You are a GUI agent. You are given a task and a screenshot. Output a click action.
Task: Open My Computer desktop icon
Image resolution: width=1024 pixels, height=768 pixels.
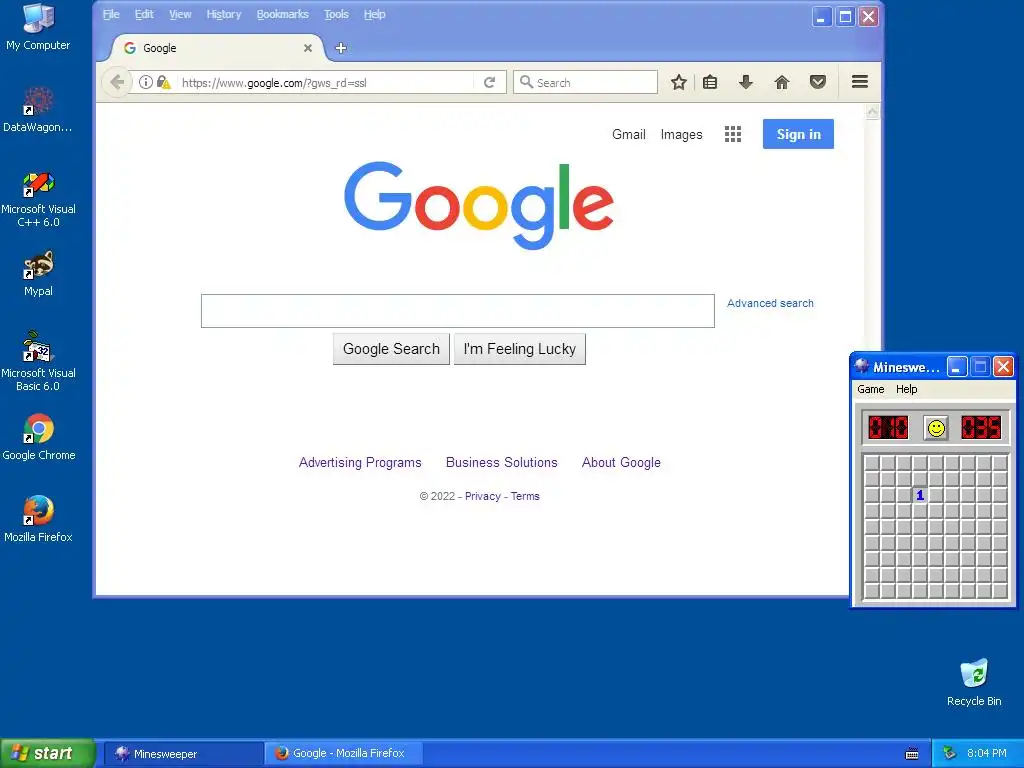click(38, 27)
